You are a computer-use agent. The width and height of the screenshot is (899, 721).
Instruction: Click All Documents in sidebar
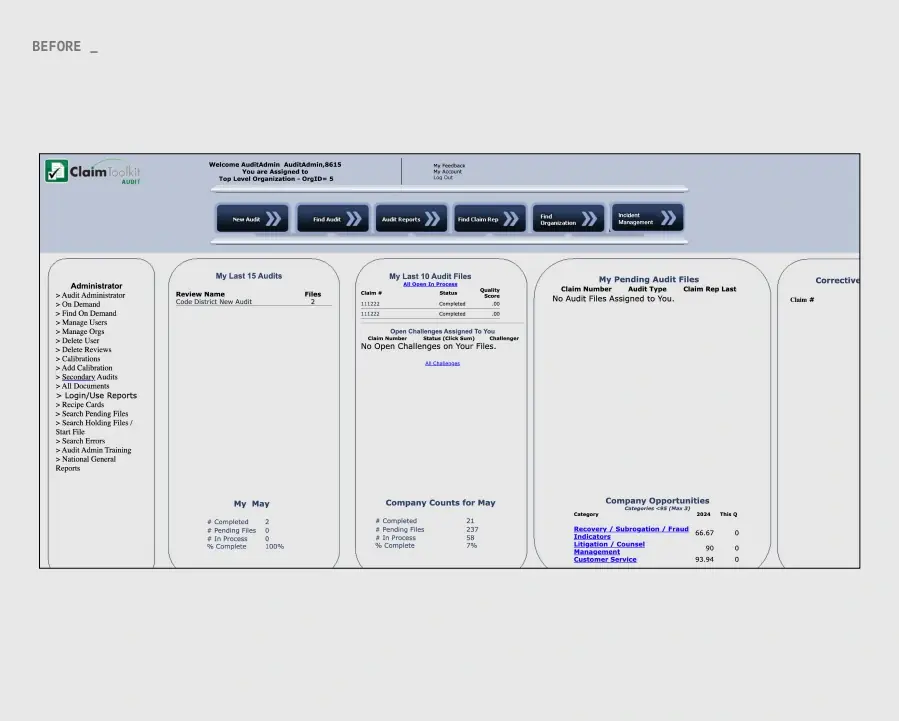point(83,386)
